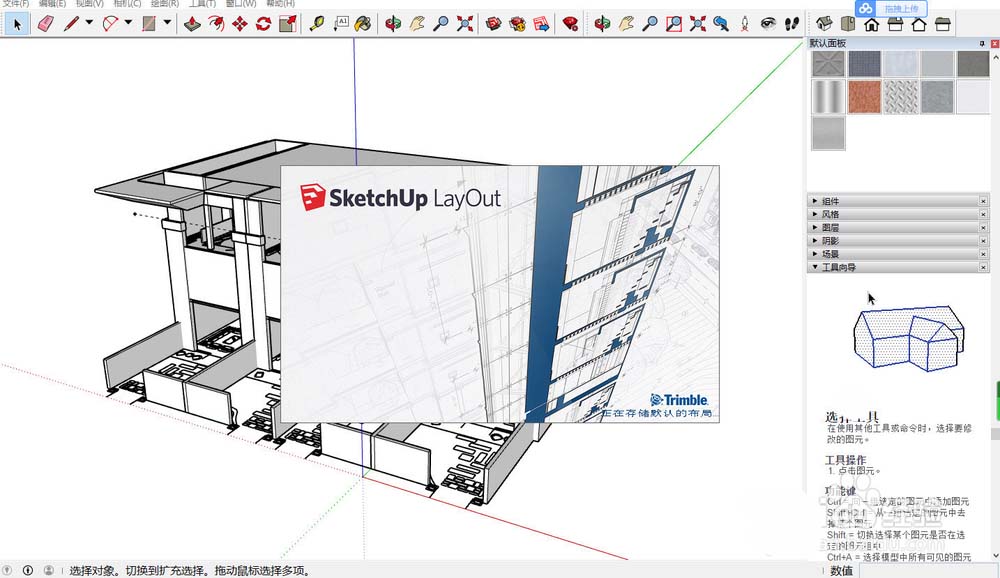
Task: Open the 编辑(E) menu
Action: coord(52,3)
